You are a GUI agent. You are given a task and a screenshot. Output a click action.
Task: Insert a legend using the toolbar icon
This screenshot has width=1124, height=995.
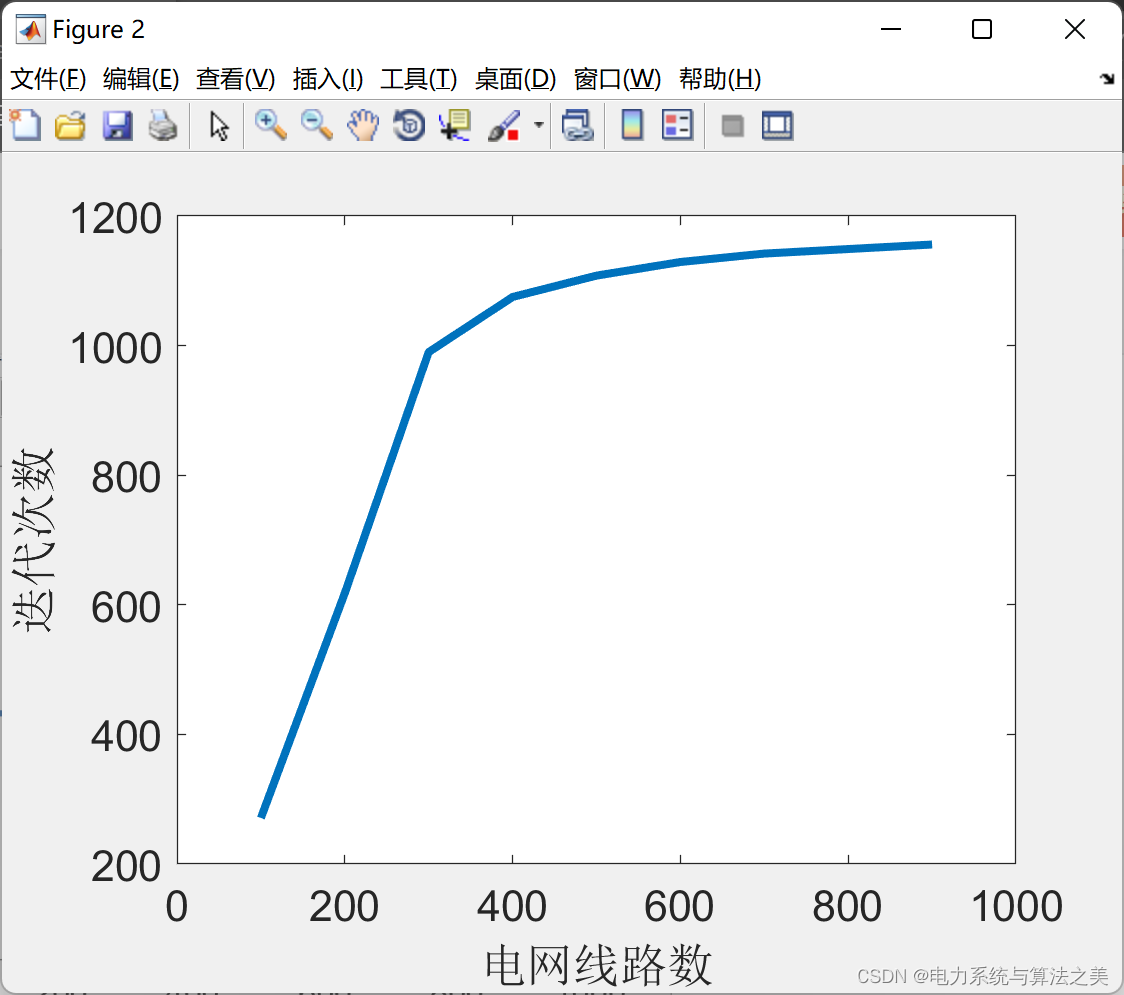(x=677, y=125)
